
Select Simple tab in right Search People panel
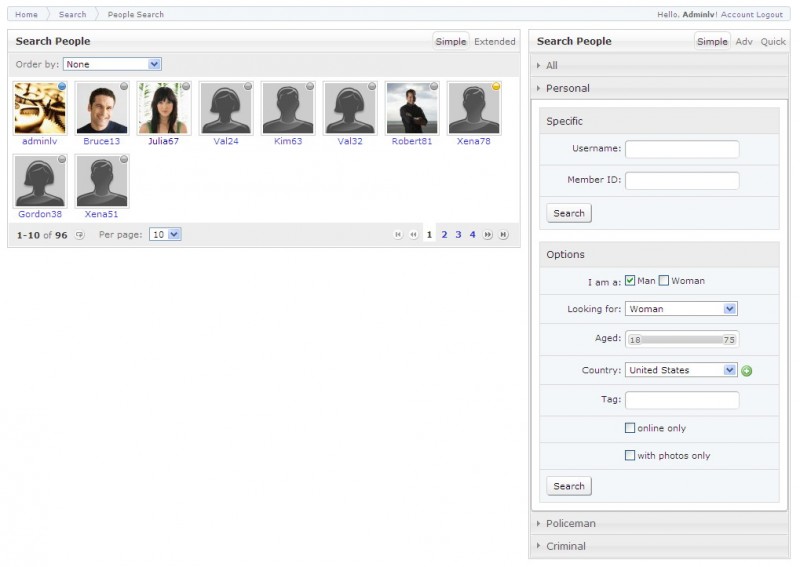(712, 41)
